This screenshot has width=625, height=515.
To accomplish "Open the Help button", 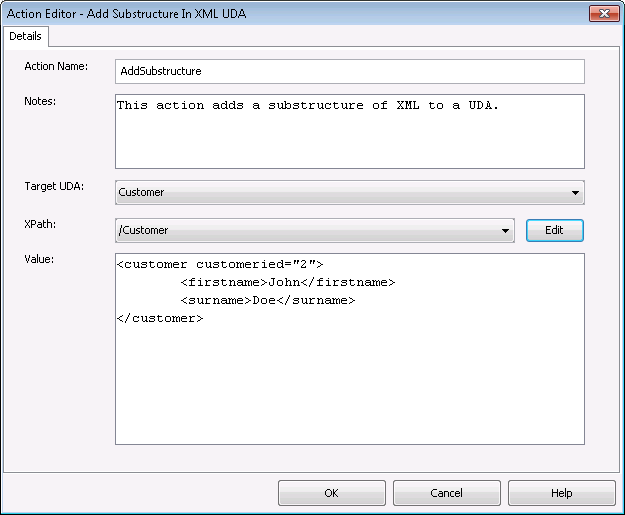I will [x=562, y=493].
